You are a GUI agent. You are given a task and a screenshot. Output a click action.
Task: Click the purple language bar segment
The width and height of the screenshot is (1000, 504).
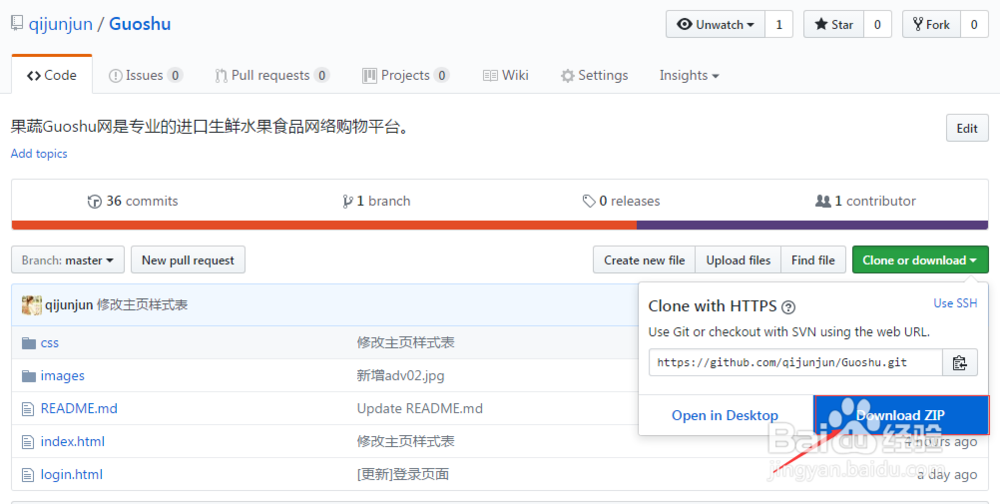click(812, 225)
